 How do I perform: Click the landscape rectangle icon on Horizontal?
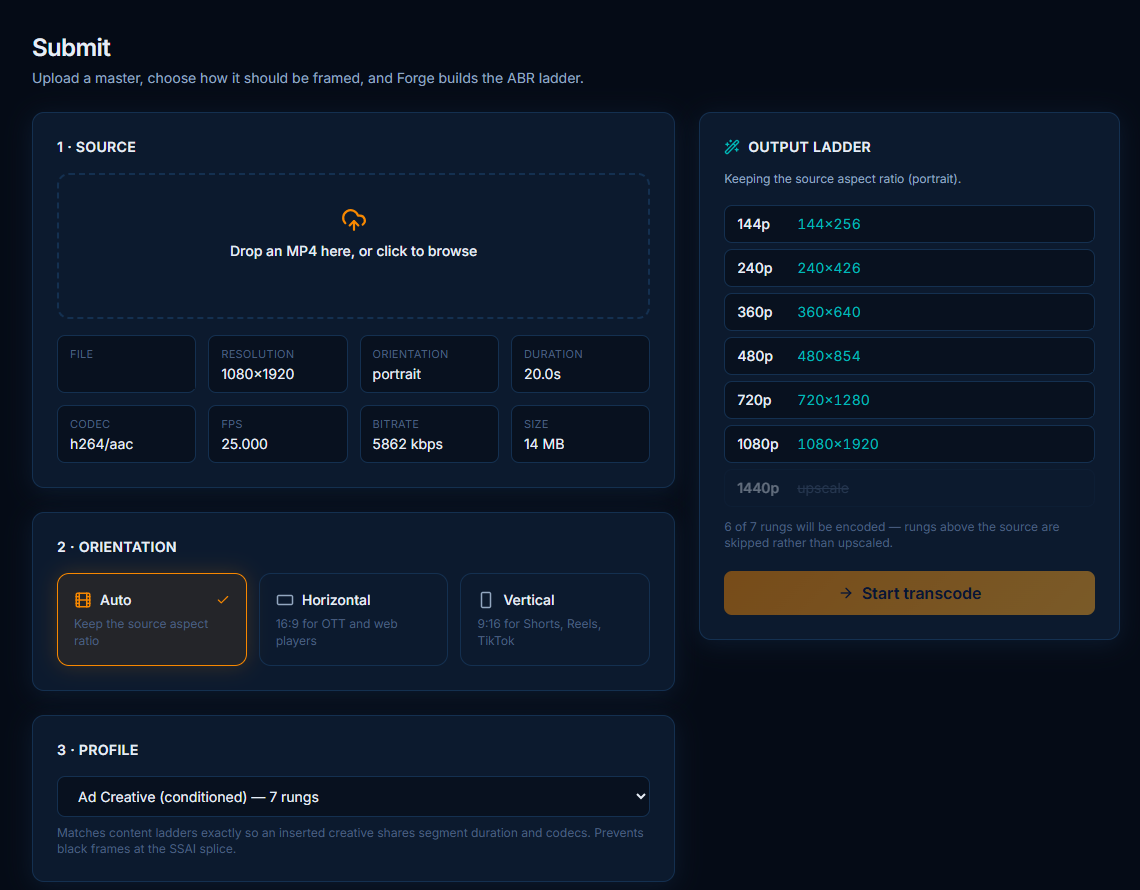click(x=285, y=600)
